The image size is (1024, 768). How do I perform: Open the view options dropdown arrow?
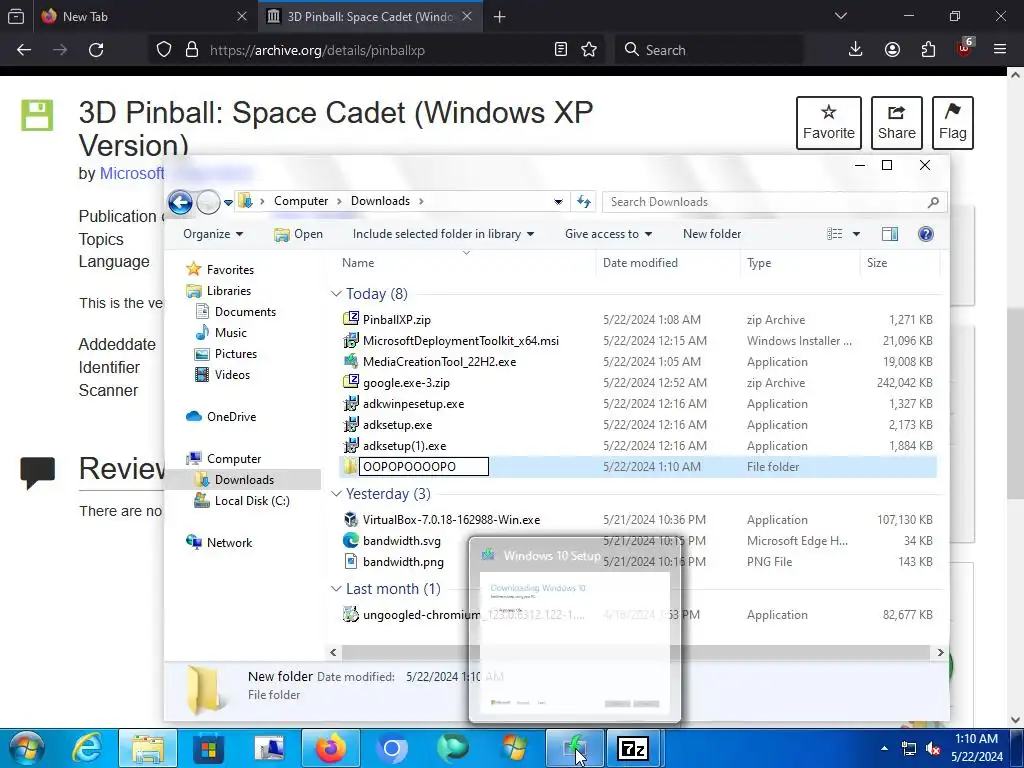click(856, 234)
